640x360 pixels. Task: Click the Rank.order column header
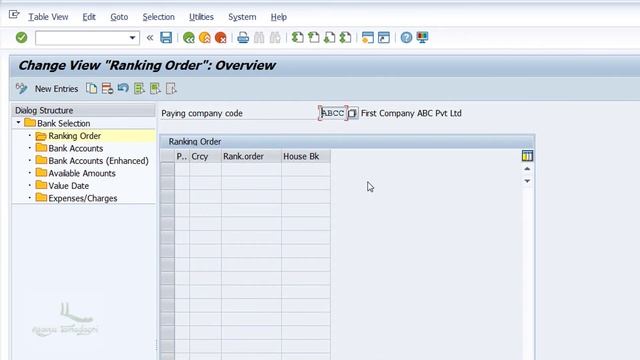click(251, 156)
